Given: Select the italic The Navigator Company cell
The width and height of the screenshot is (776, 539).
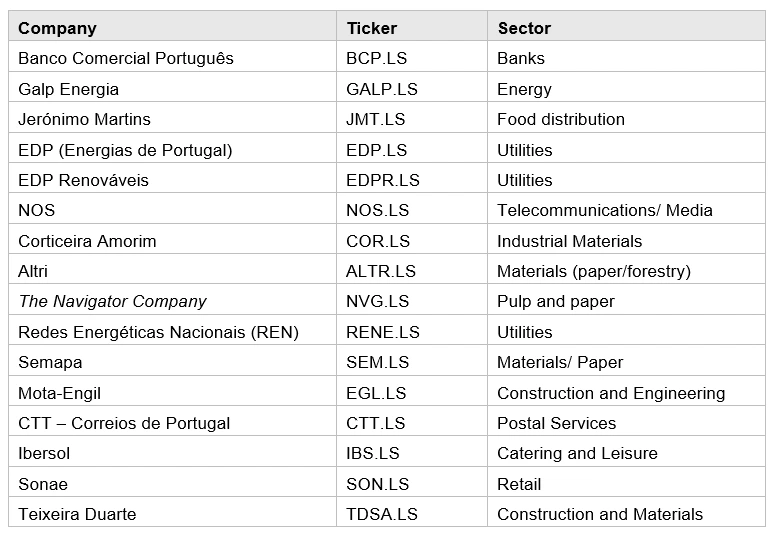Looking at the screenshot, I should point(172,299).
